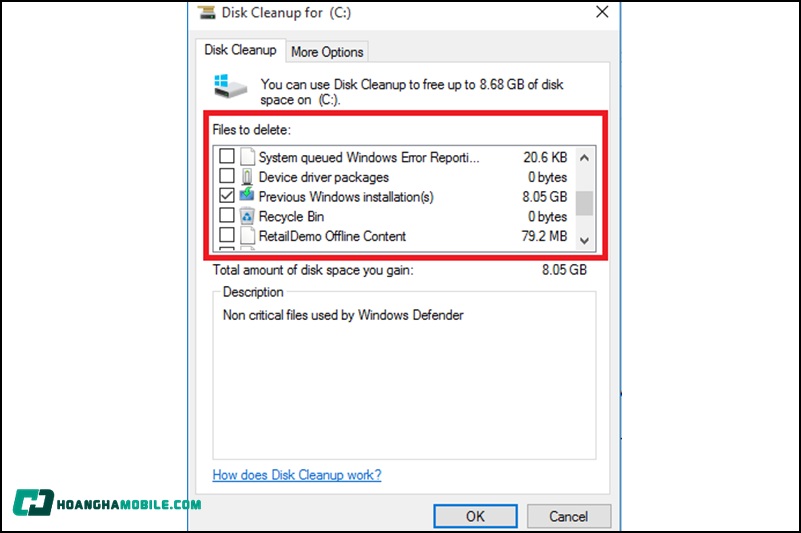Image resolution: width=801 pixels, height=533 pixels.
Task: Click the Disk Cleanup title bar icon
Action: tap(207, 12)
